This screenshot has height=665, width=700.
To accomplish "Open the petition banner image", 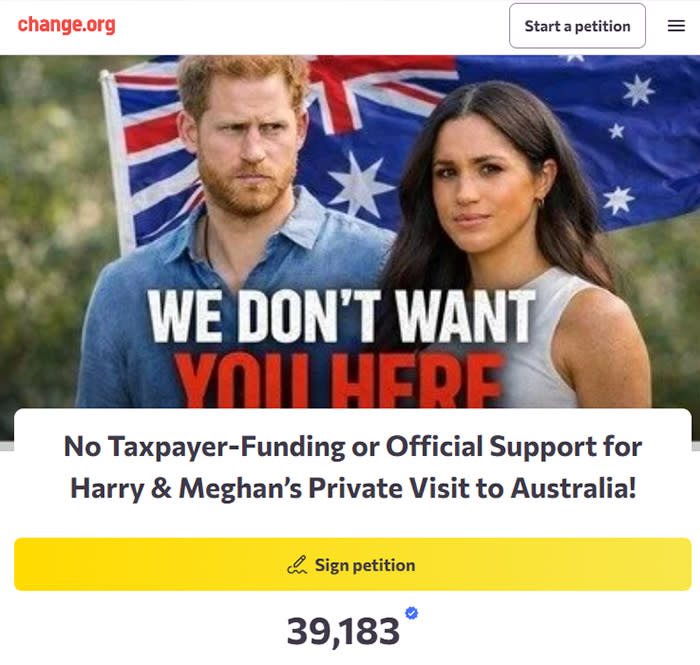I will 350,230.
